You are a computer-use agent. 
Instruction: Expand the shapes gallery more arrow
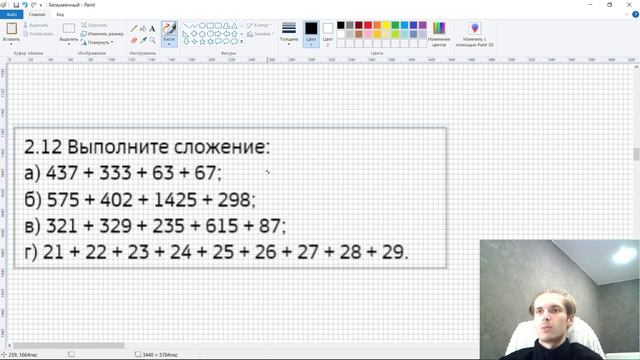[242, 42]
